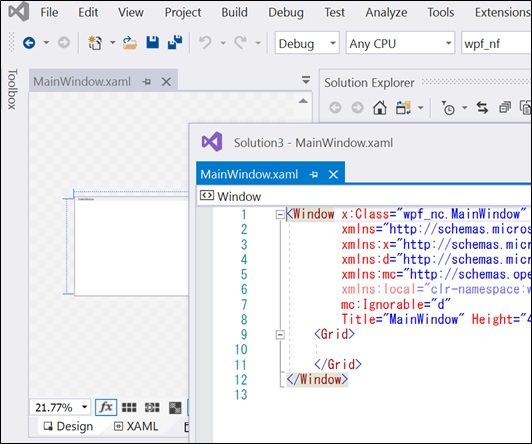Undo the last action
Viewport: 532px width, 444px height.
205,43
